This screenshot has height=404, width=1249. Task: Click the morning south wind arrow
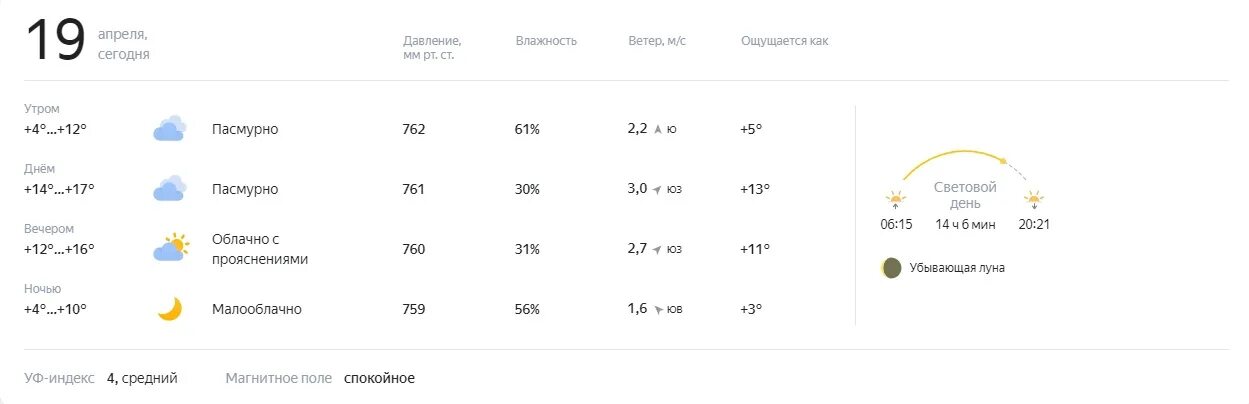[x=657, y=129]
